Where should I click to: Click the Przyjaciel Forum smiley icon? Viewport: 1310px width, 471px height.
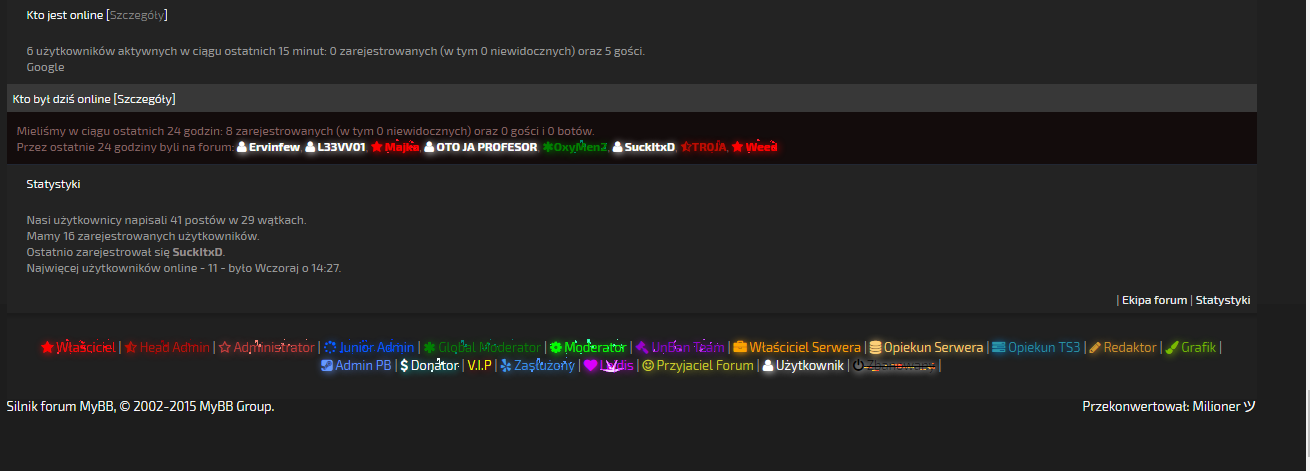pyautogui.click(x=648, y=366)
